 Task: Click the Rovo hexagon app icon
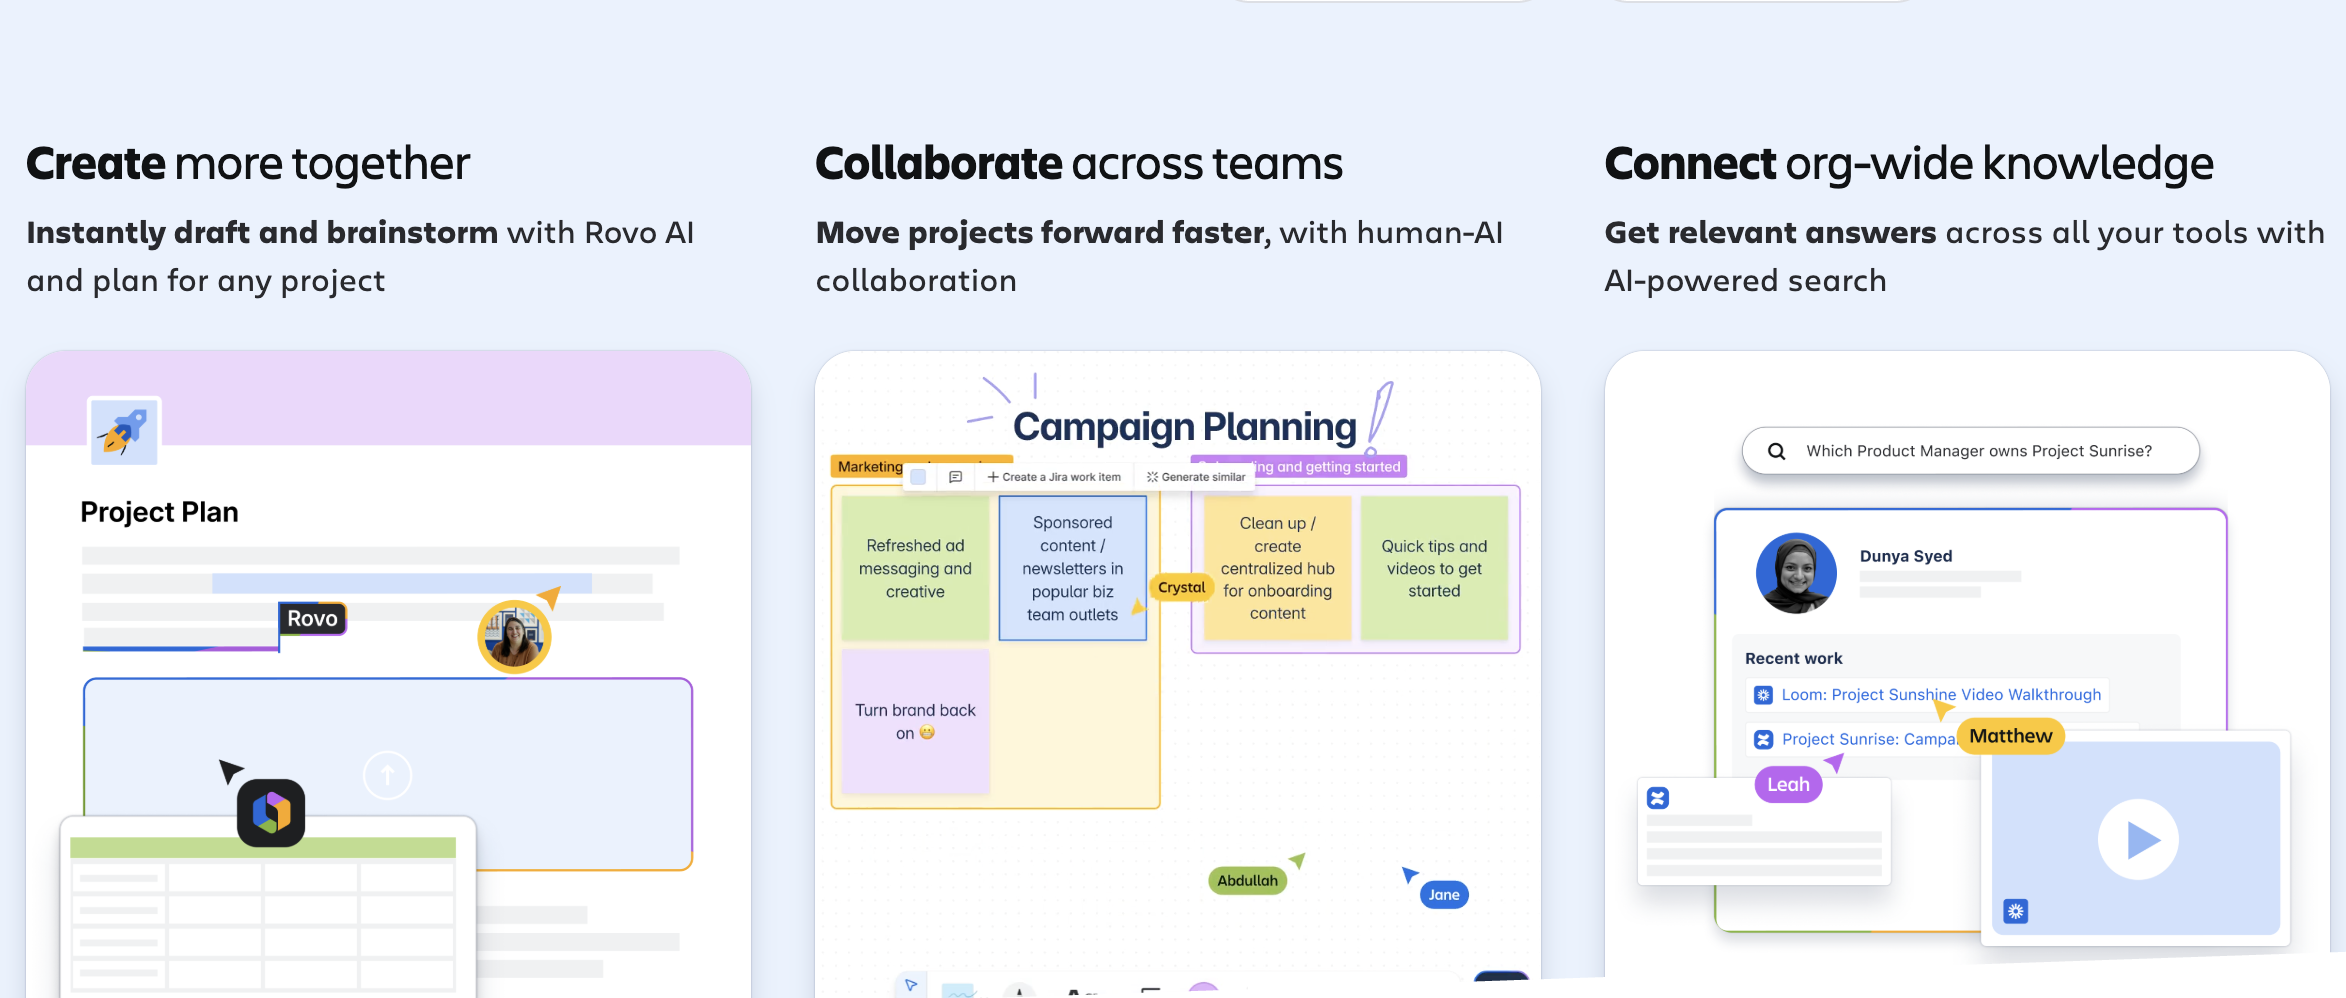point(271,812)
